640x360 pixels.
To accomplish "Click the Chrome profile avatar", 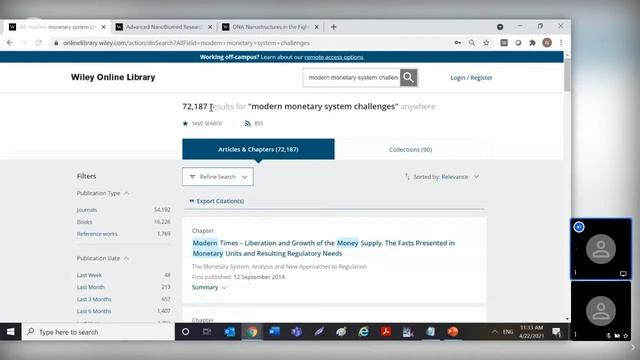I will click(x=547, y=42).
